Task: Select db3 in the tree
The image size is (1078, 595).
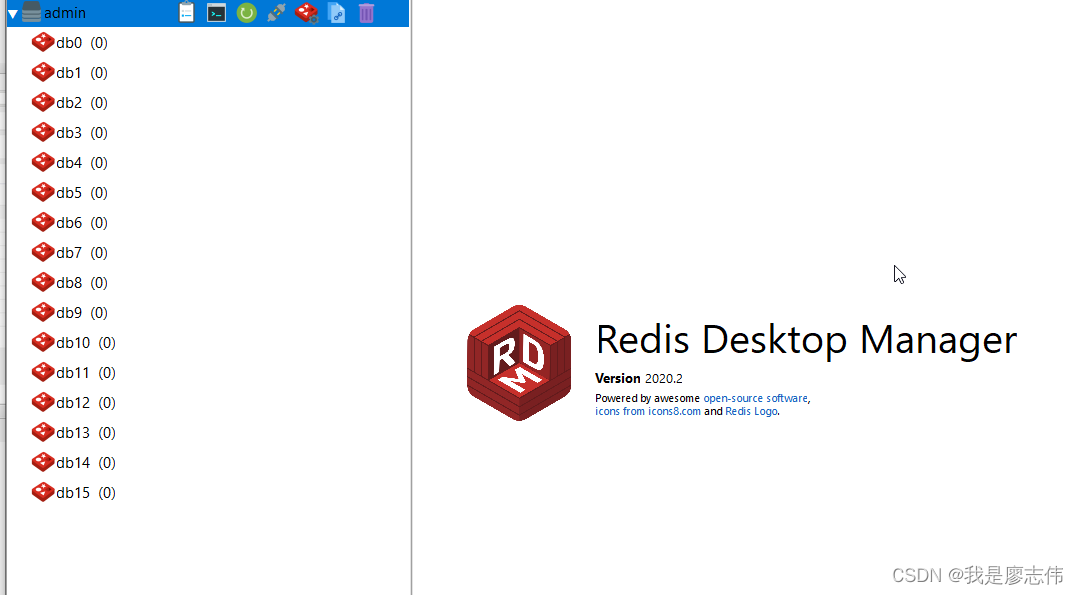Action: point(69,132)
